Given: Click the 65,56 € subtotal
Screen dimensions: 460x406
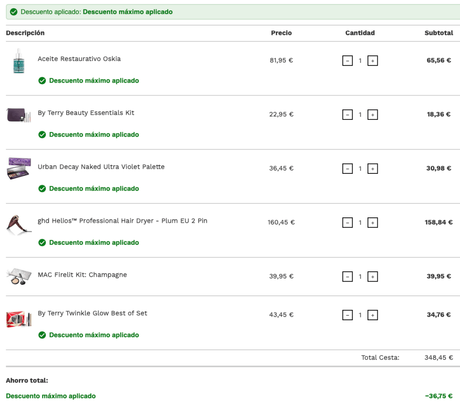Looking at the screenshot, I should coord(439,60).
